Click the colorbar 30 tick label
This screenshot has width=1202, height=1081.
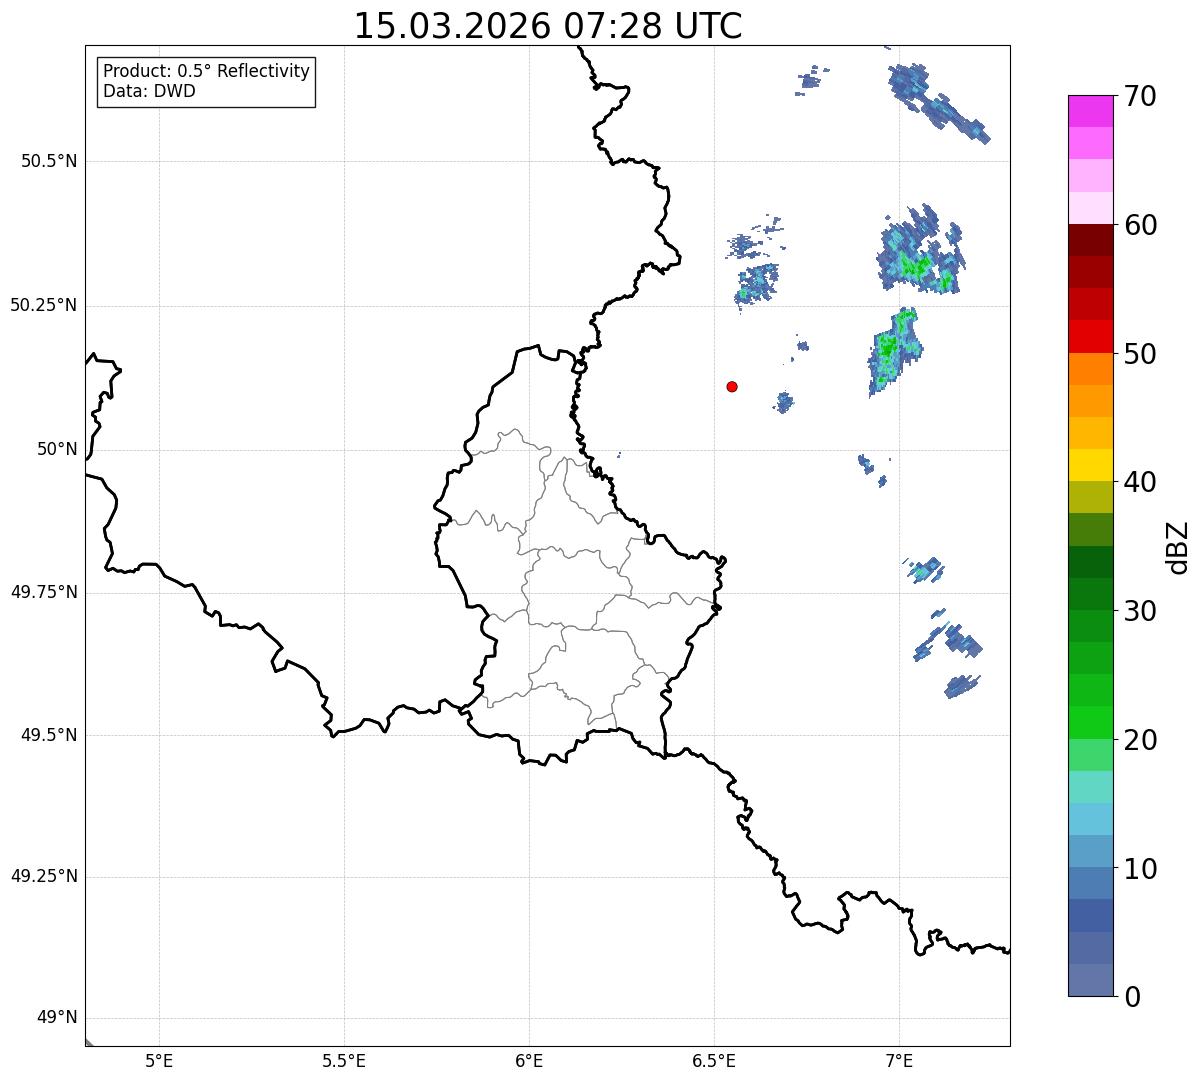(x=1140, y=611)
